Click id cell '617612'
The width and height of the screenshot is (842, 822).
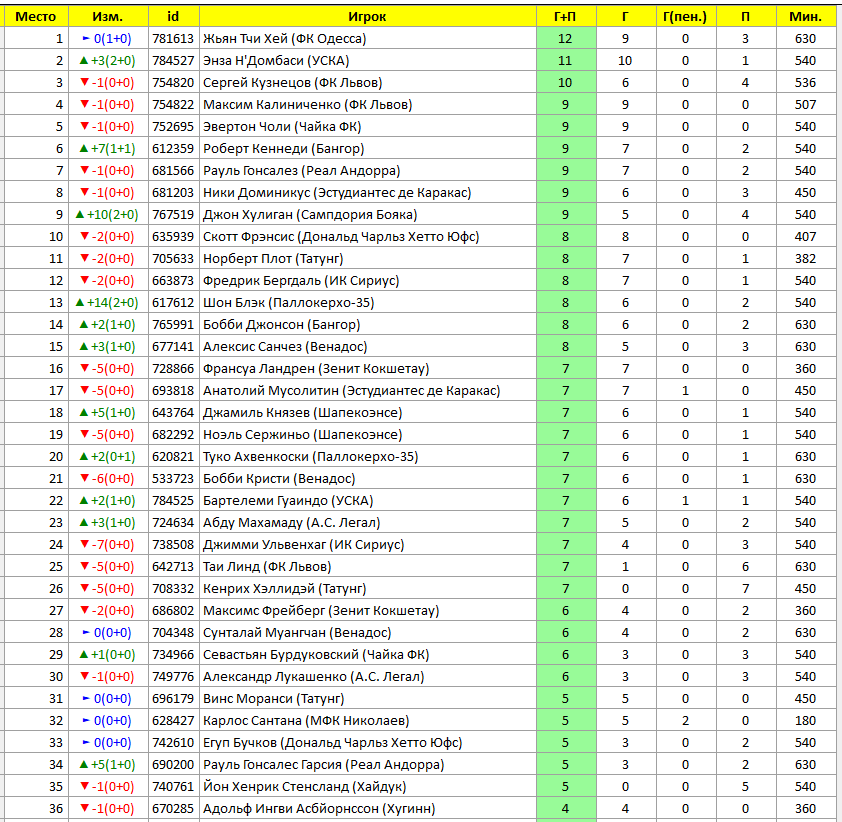(173, 303)
